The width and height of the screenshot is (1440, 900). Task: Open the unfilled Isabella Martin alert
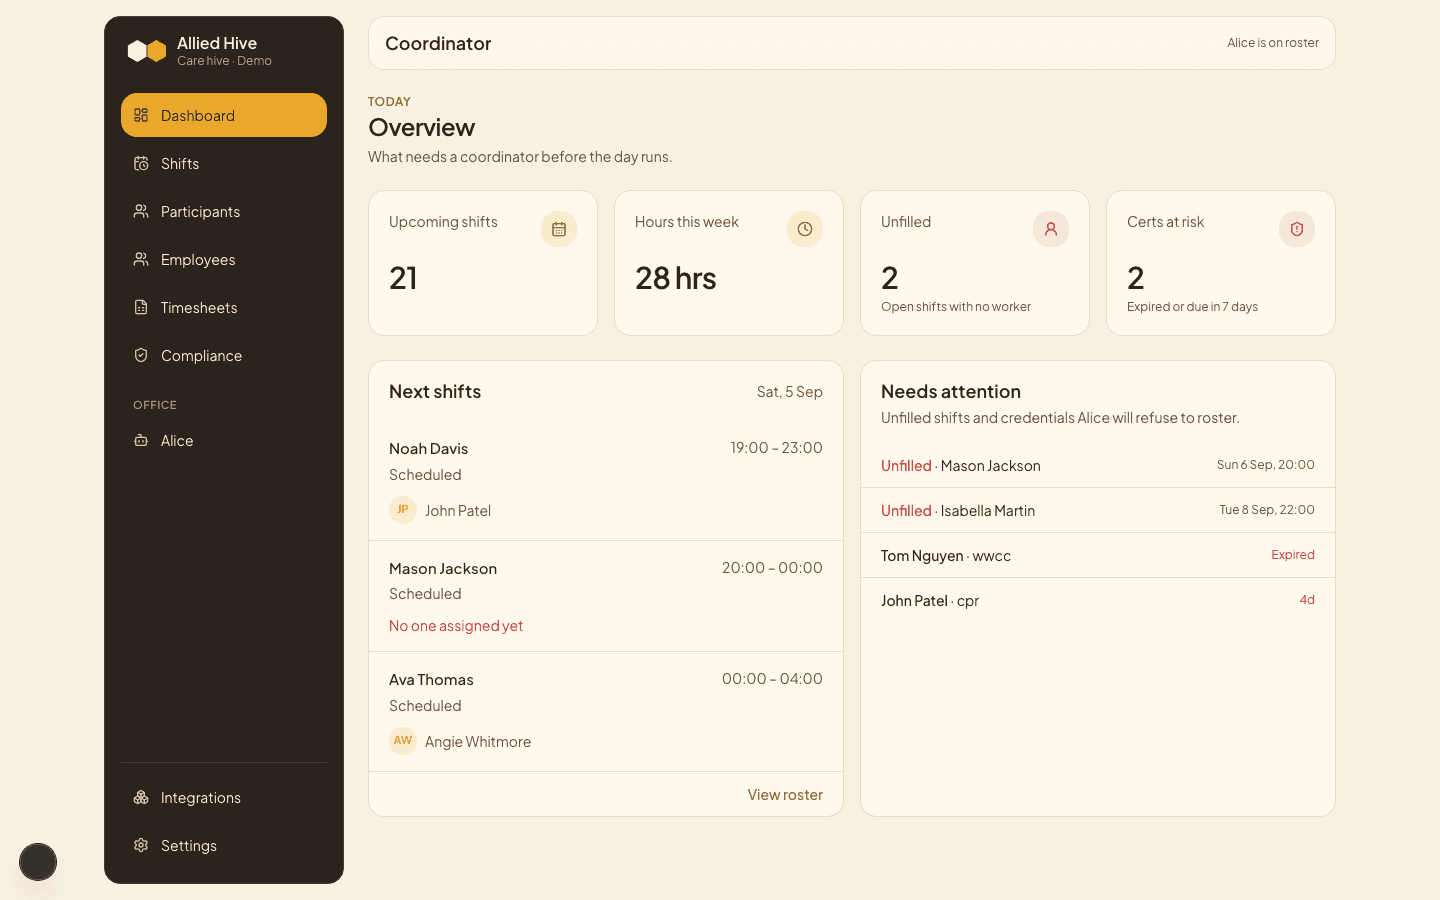(x=1098, y=510)
